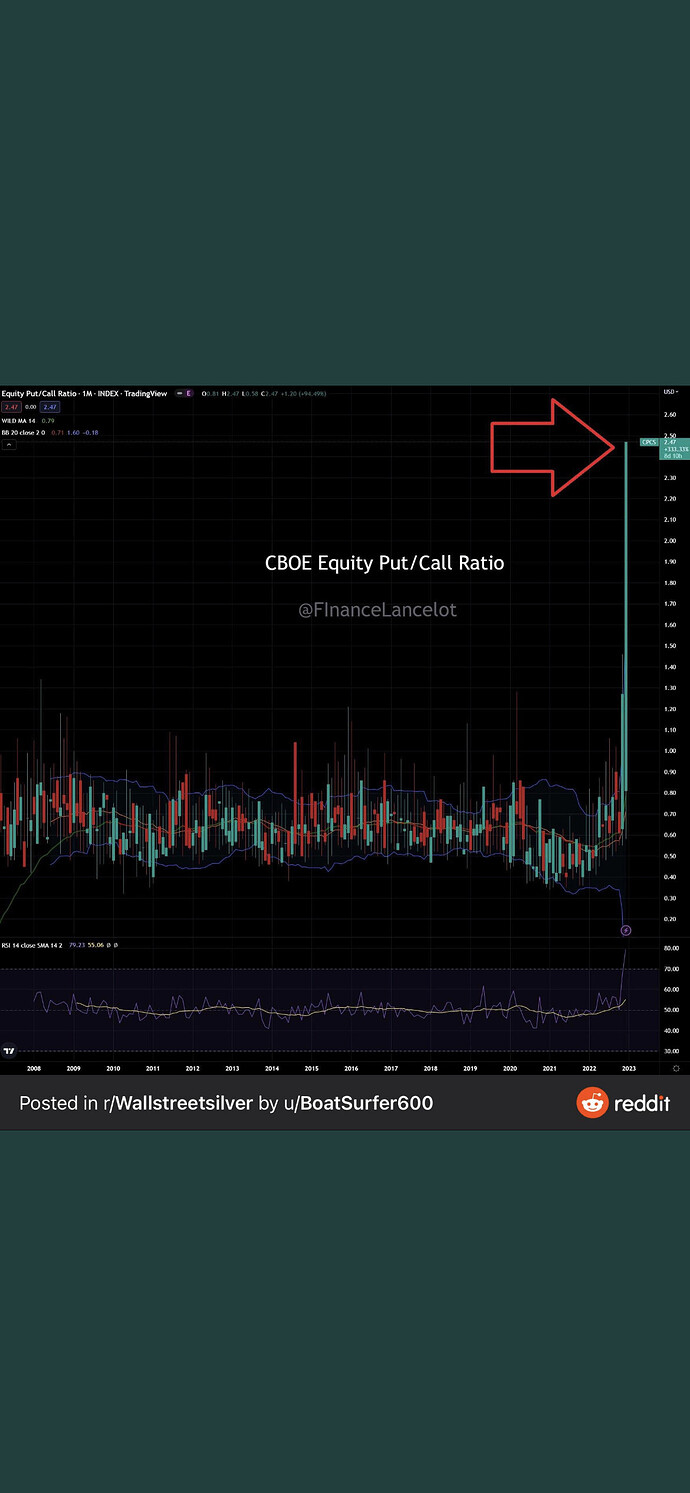Open u/BoatSurfer600 profile link
690x1493 pixels.
coord(357,1103)
